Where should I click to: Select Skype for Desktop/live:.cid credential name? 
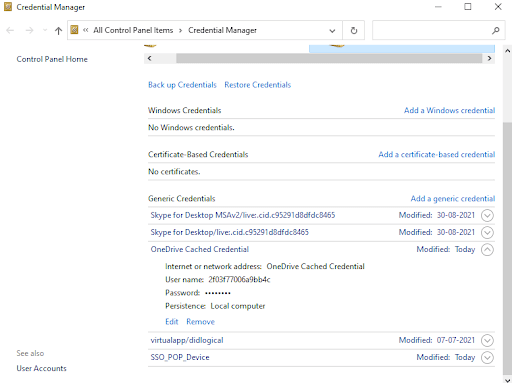pyautogui.click(x=229, y=232)
